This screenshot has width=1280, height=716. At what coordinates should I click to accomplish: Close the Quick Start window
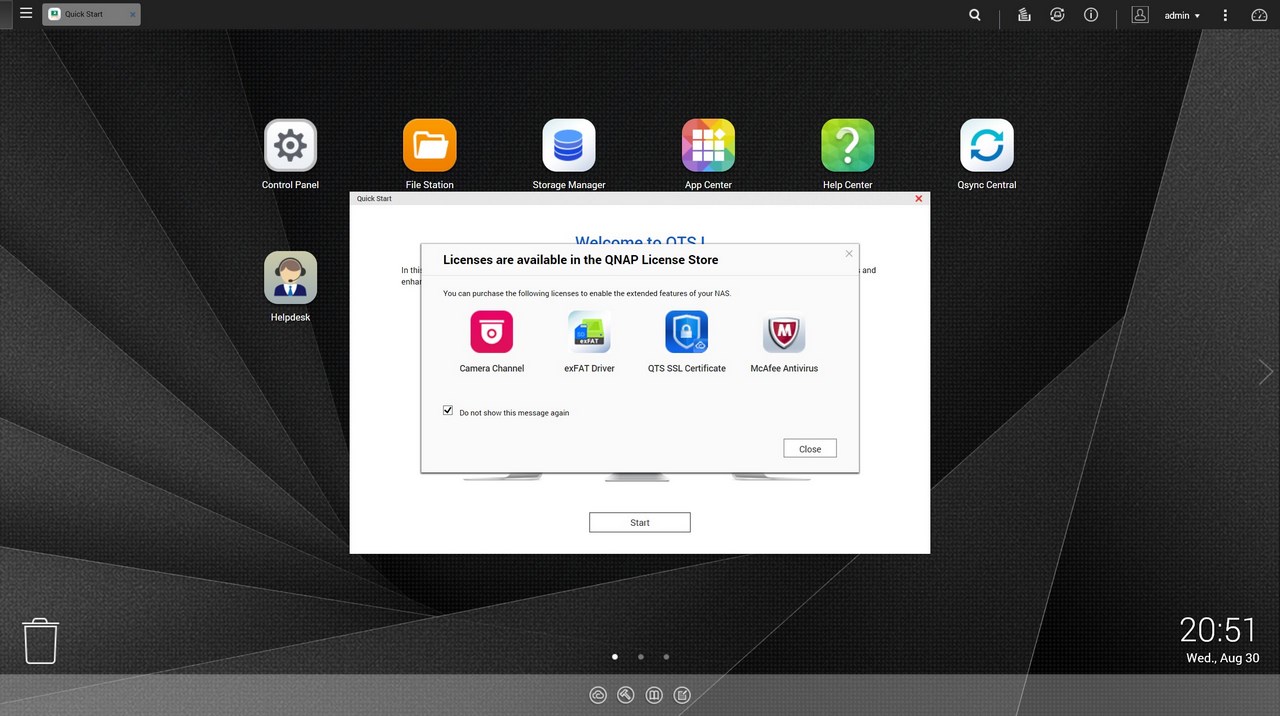(x=919, y=198)
